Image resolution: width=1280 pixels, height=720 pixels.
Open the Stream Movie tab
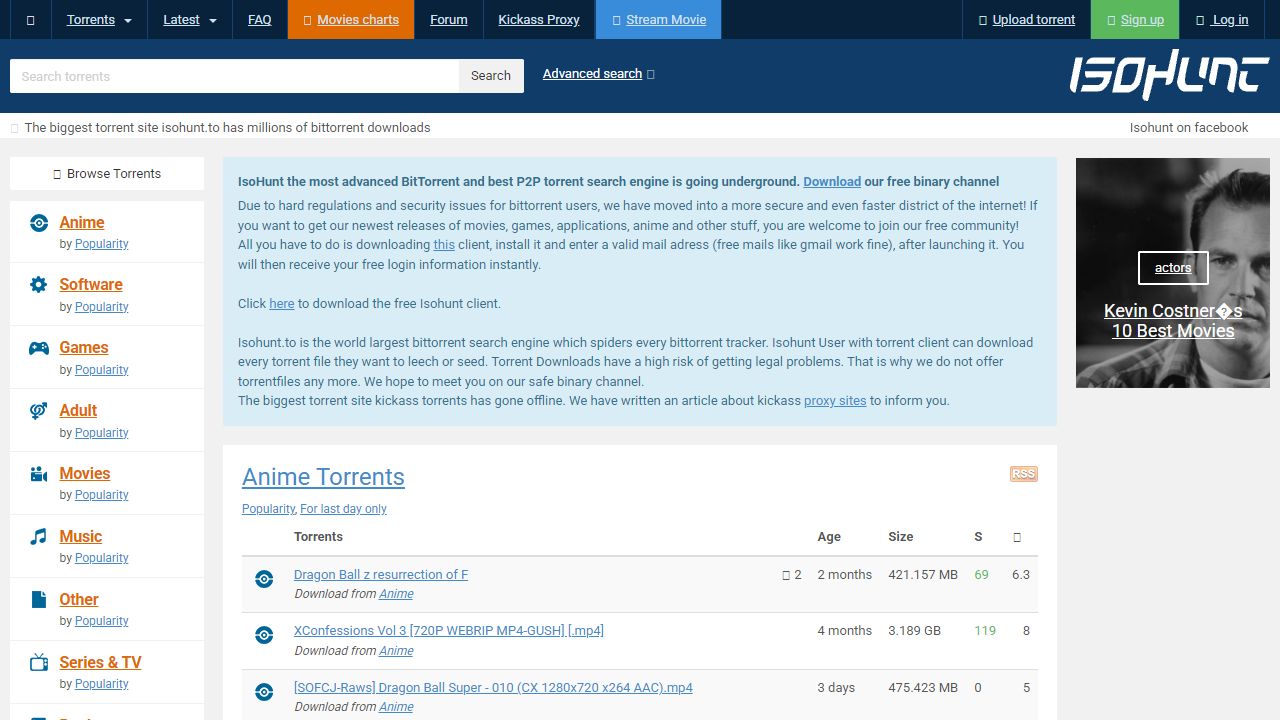pos(659,20)
